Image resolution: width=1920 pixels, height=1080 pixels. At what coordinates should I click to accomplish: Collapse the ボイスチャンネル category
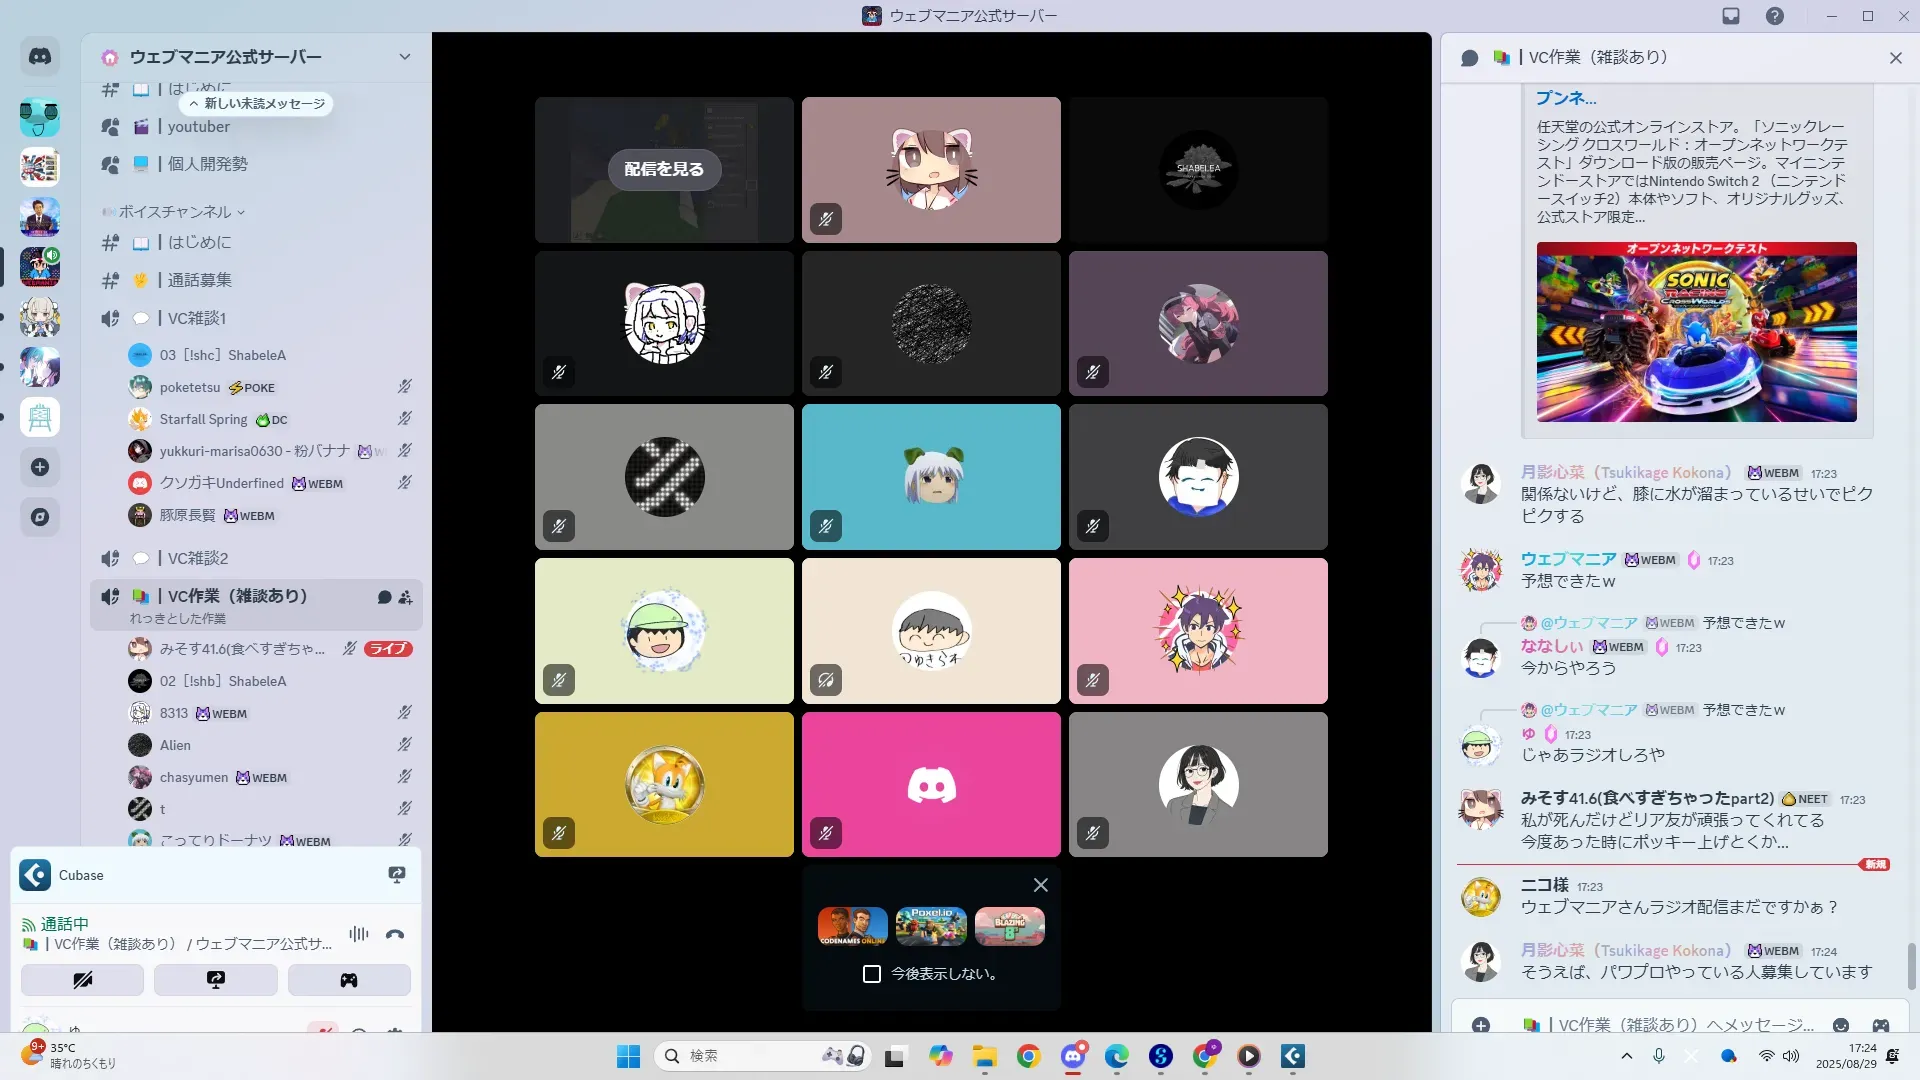click(x=175, y=212)
